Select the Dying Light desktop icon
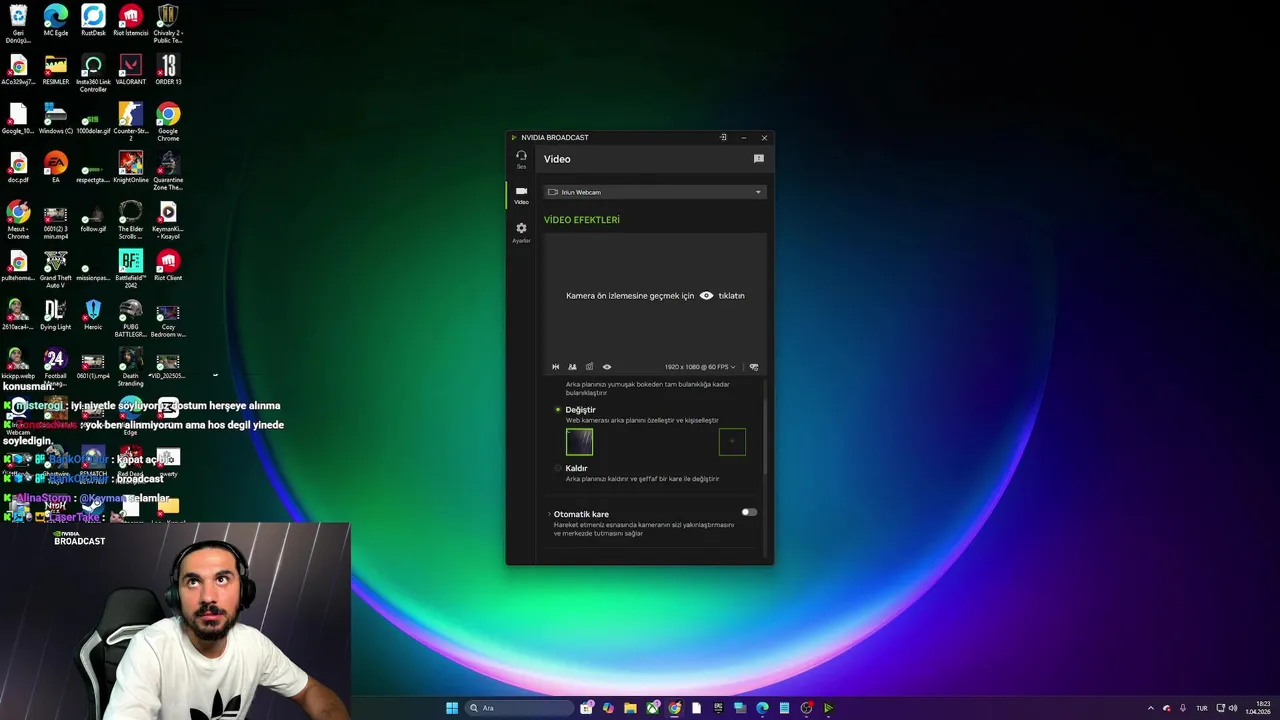 pyautogui.click(x=56, y=314)
